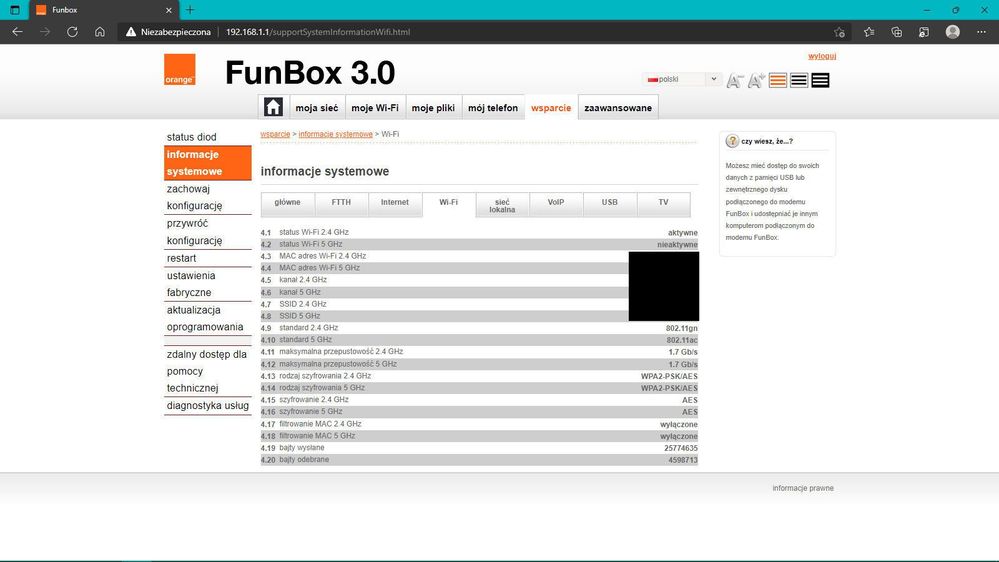Select the orange contrast theme icon
Image resolution: width=999 pixels, height=562 pixels.
click(x=778, y=80)
